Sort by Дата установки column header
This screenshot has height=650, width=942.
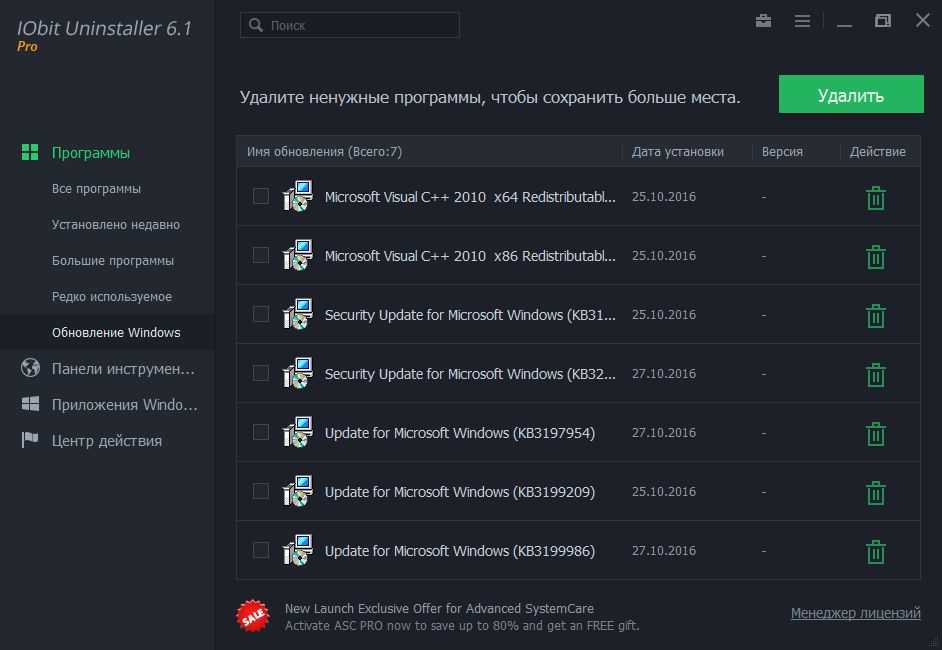click(x=677, y=151)
